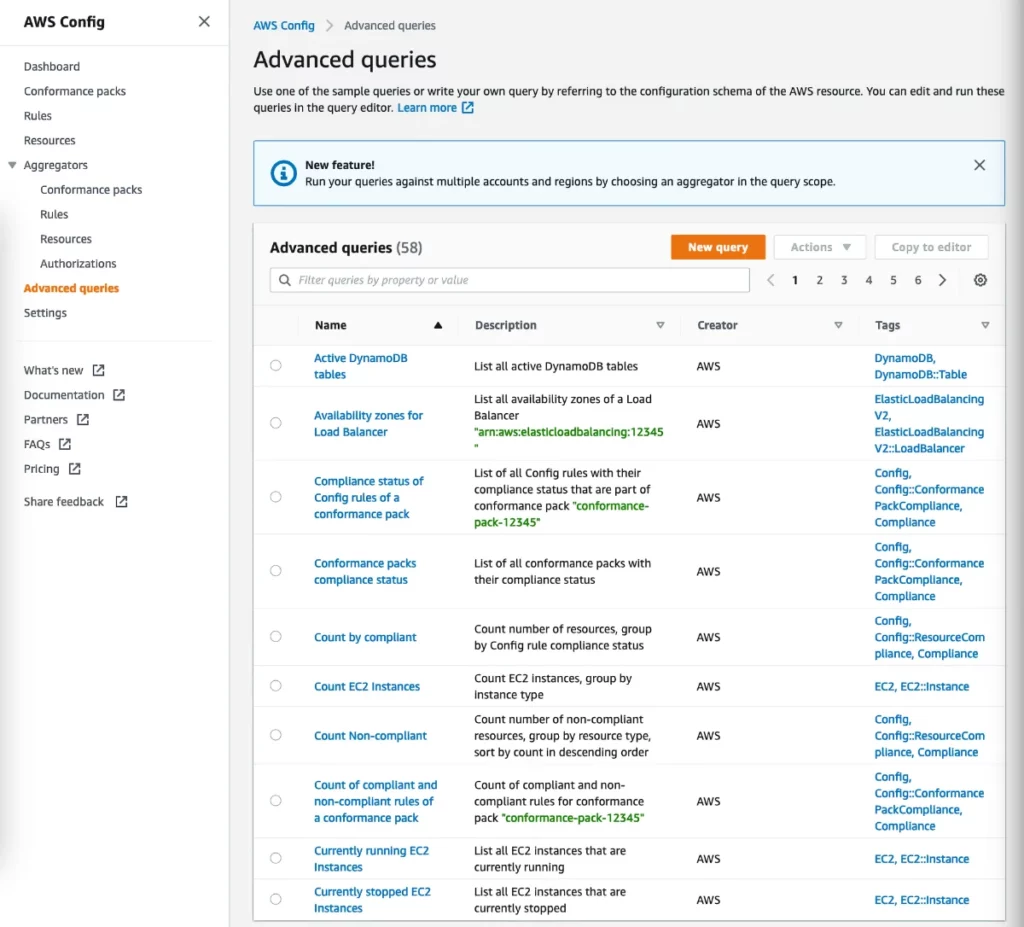Screen dimensions: 1024x927
Task: Click external link icon next to What's new
Action: (x=99, y=370)
